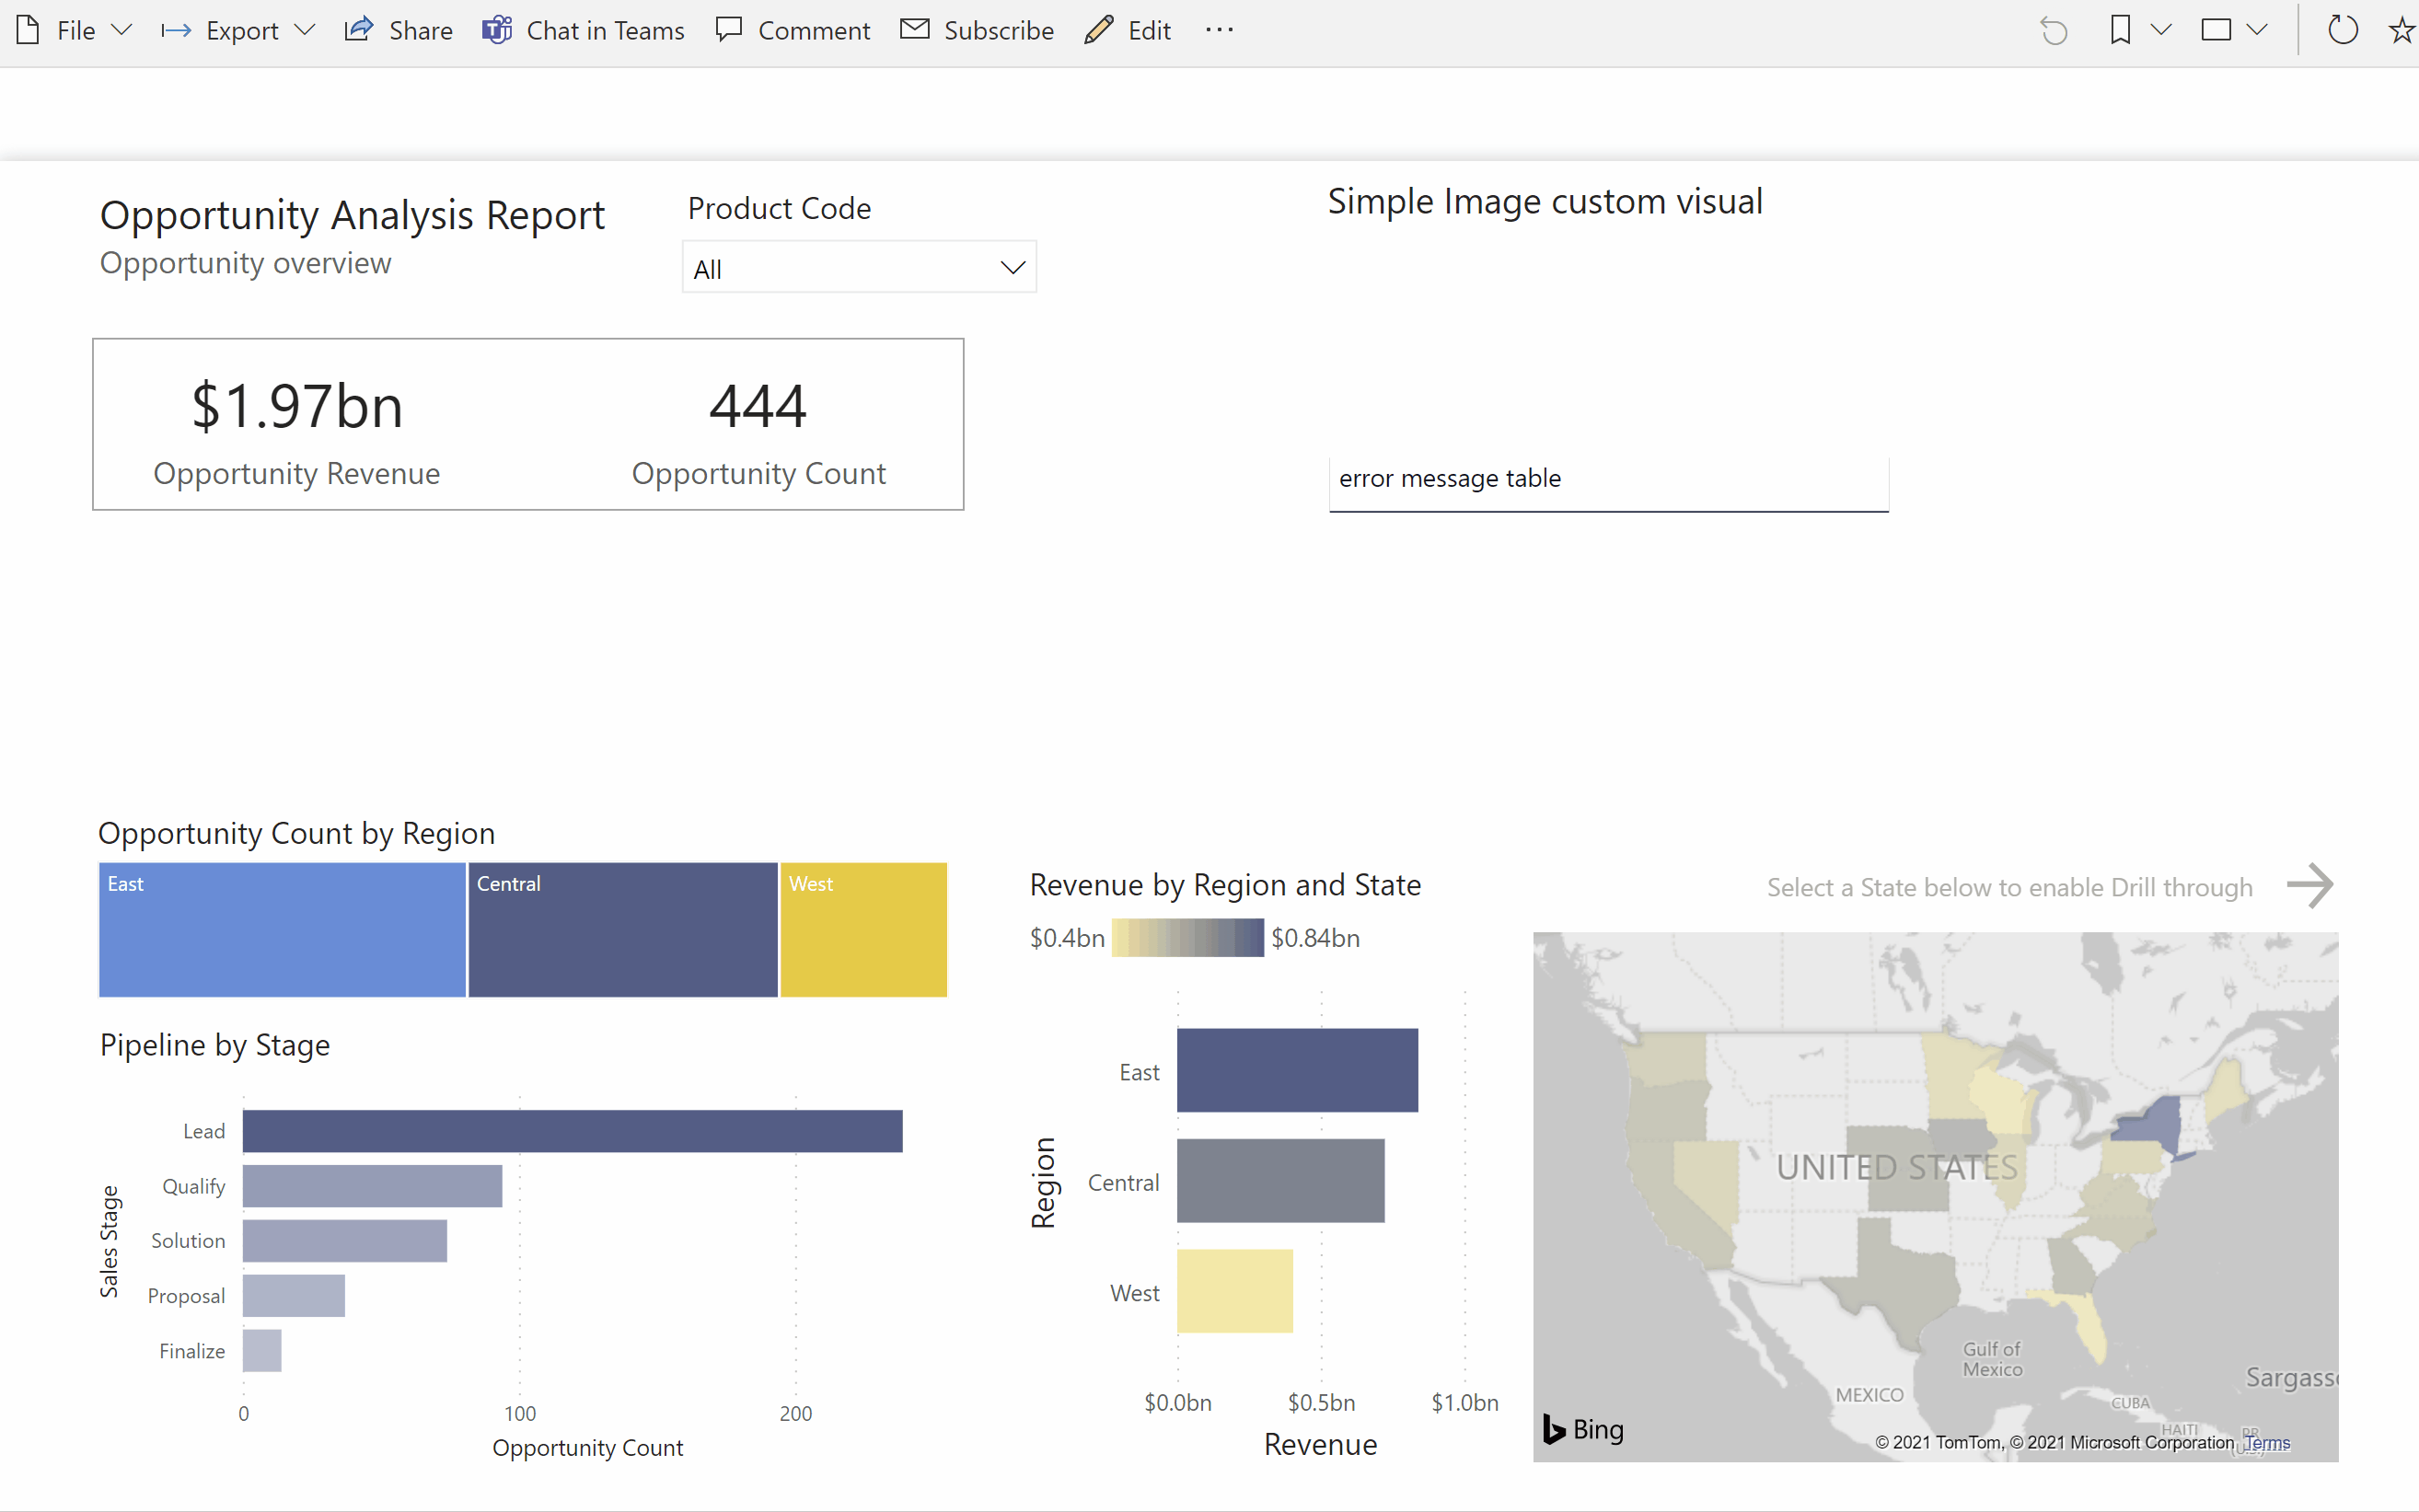Select the East segment in the treemap

[x=281, y=929]
